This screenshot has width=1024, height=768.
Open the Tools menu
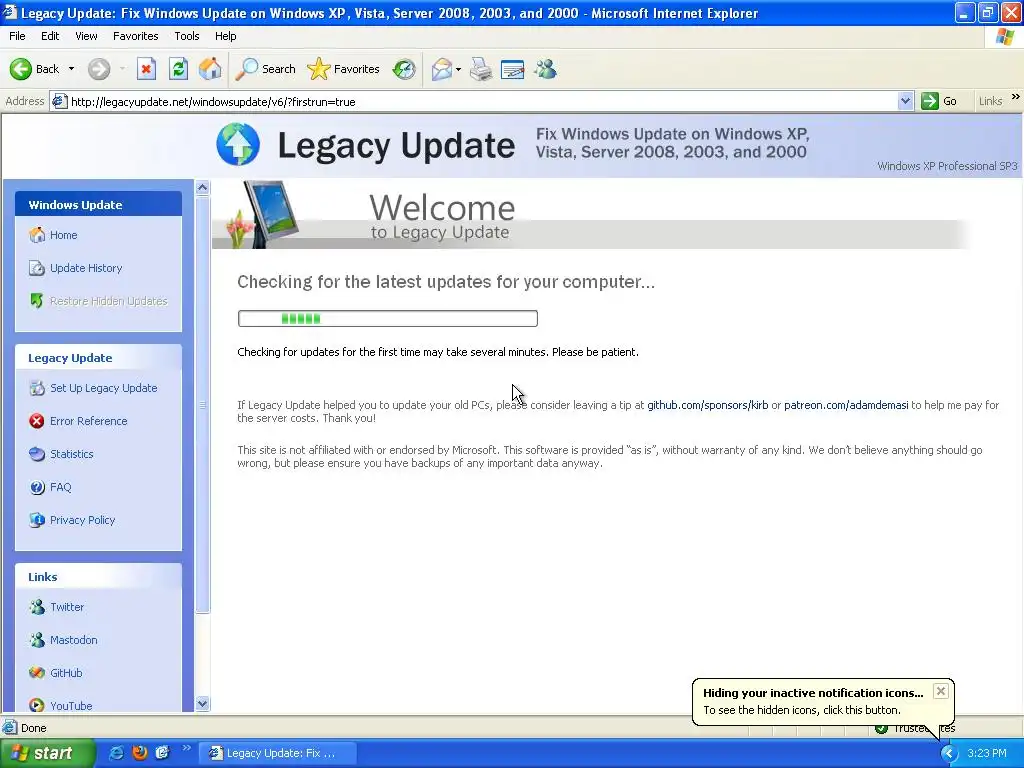pos(187,36)
